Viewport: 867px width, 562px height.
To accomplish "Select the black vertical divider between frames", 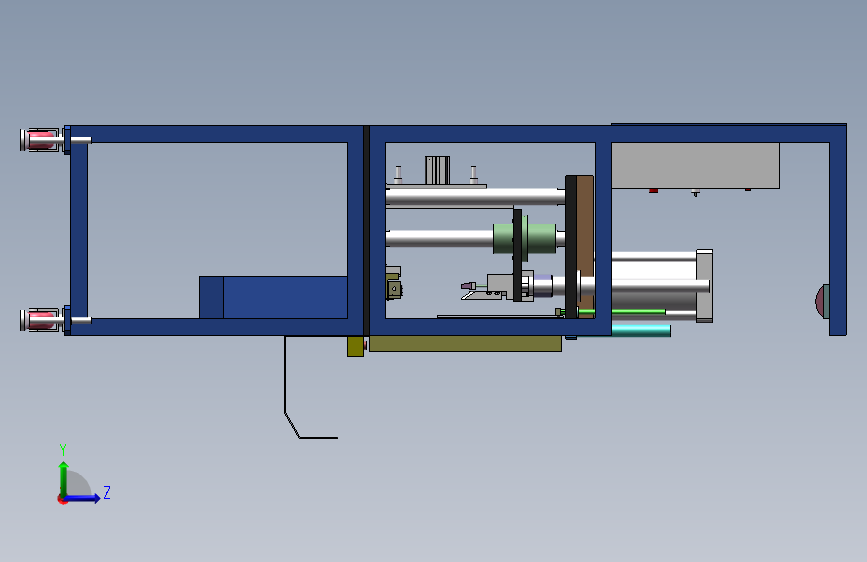I will (366, 231).
